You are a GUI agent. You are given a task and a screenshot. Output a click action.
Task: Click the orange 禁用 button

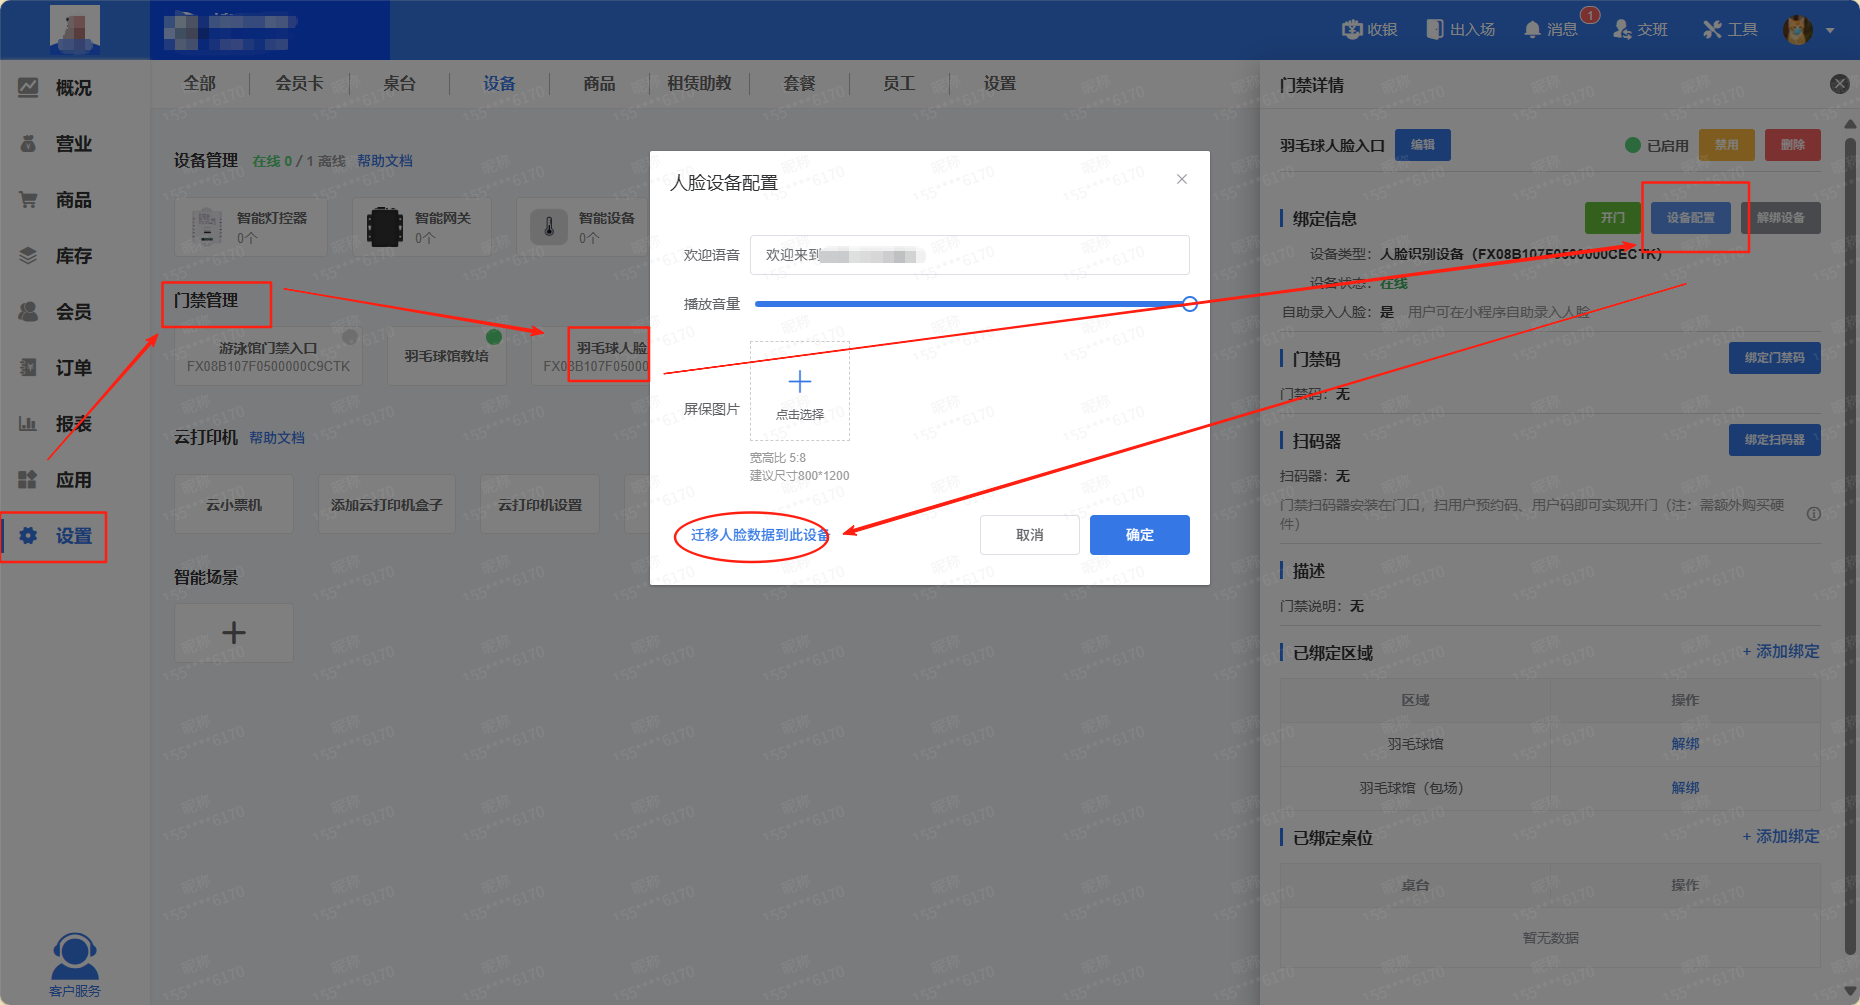click(1727, 145)
